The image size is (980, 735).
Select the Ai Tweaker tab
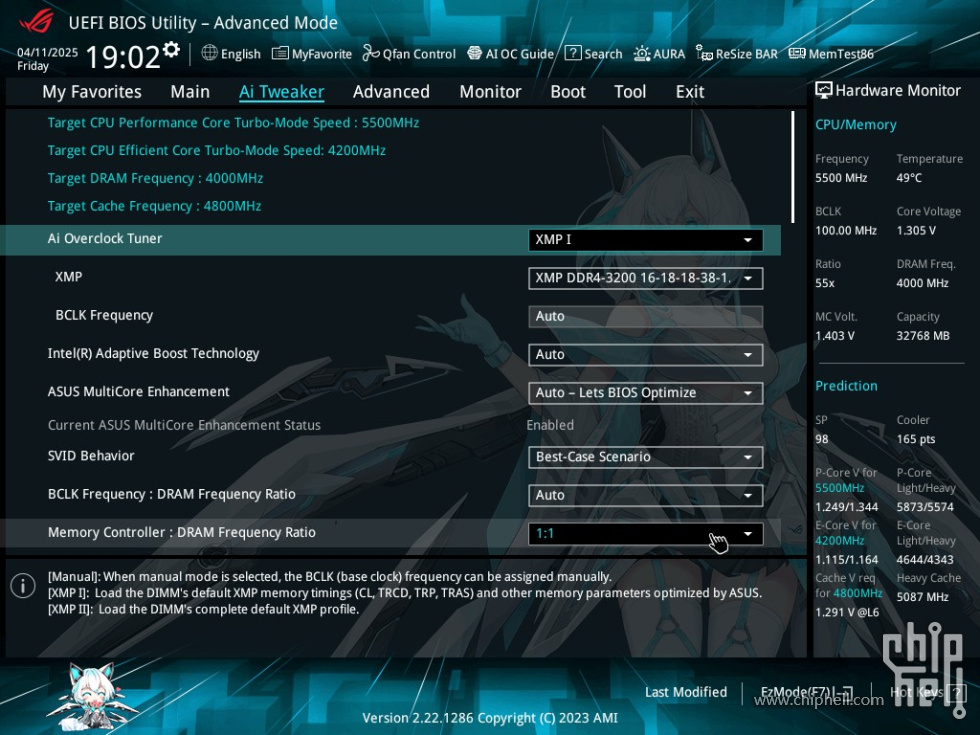[281, 92]
